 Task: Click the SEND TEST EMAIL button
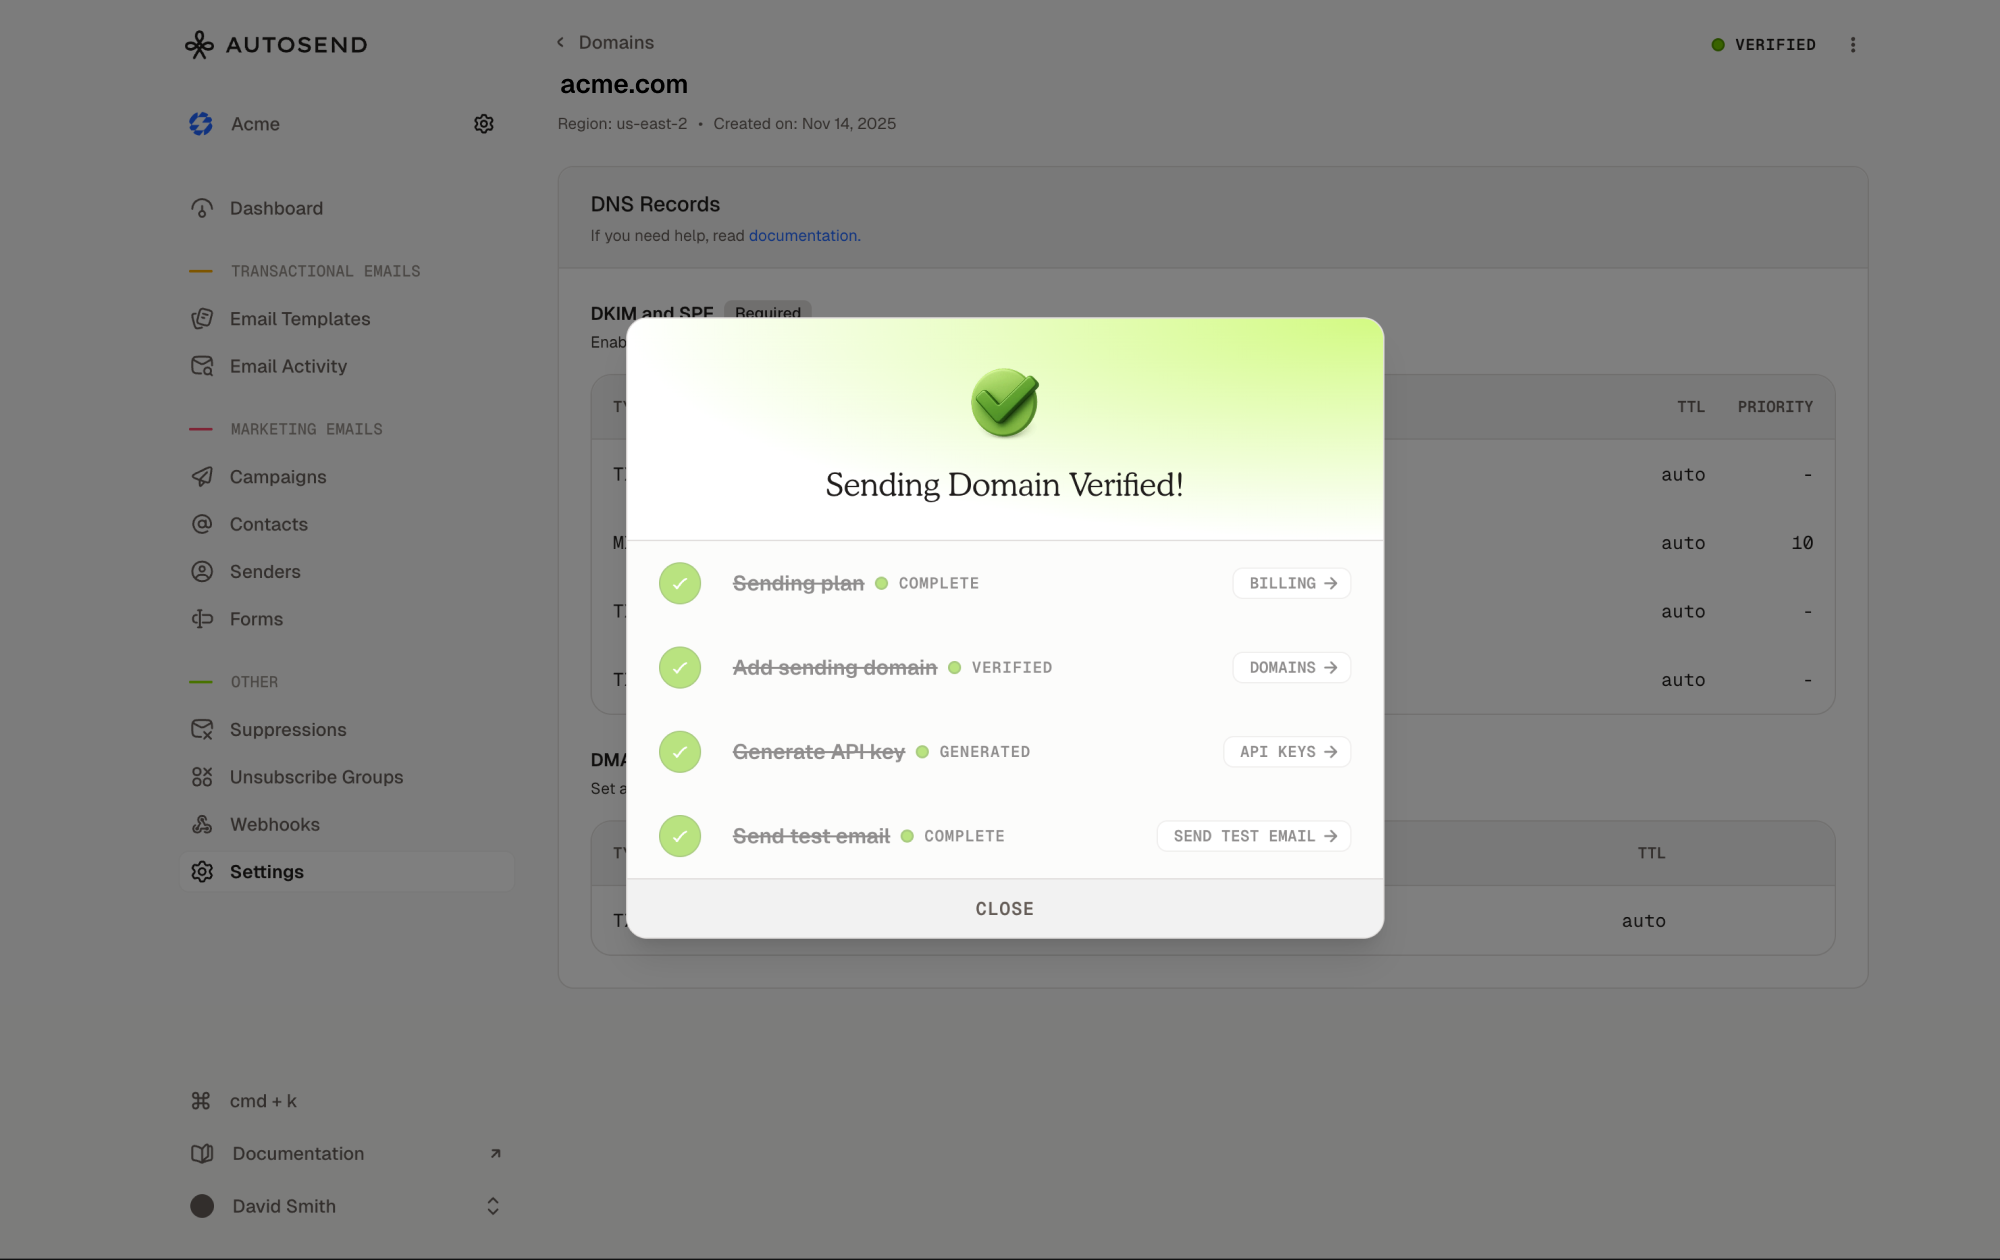click(1254, 836)
